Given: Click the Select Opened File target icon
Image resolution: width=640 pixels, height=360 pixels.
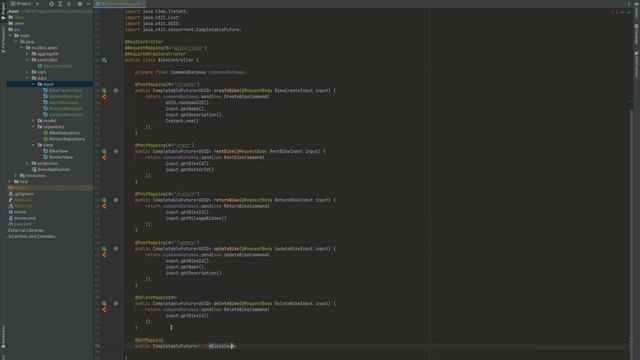Looking at the screenshot, I should pyautogui.click(x=51, y=4).
